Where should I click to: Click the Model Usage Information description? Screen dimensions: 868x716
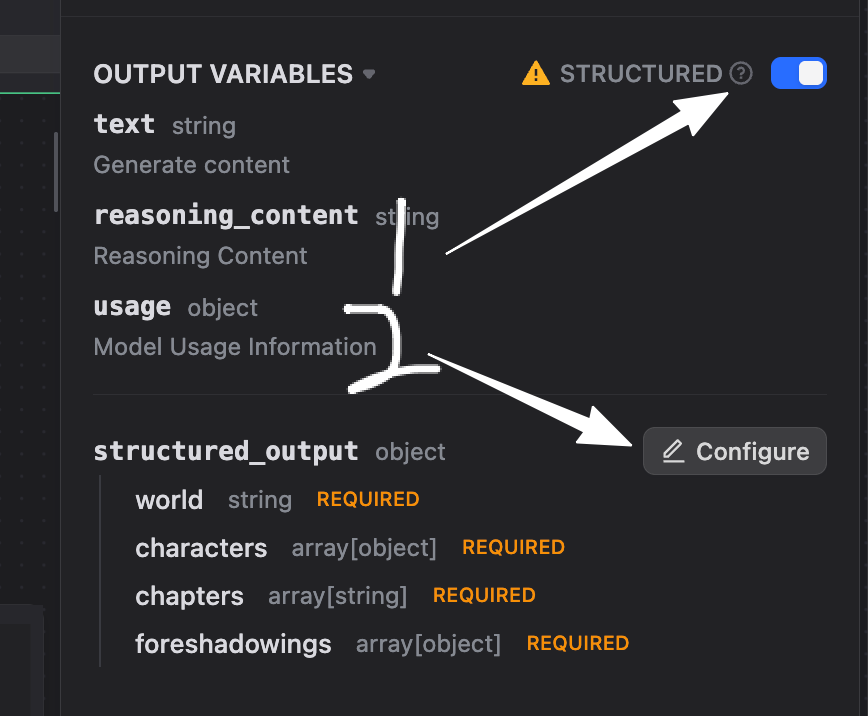tap(235, 347)
